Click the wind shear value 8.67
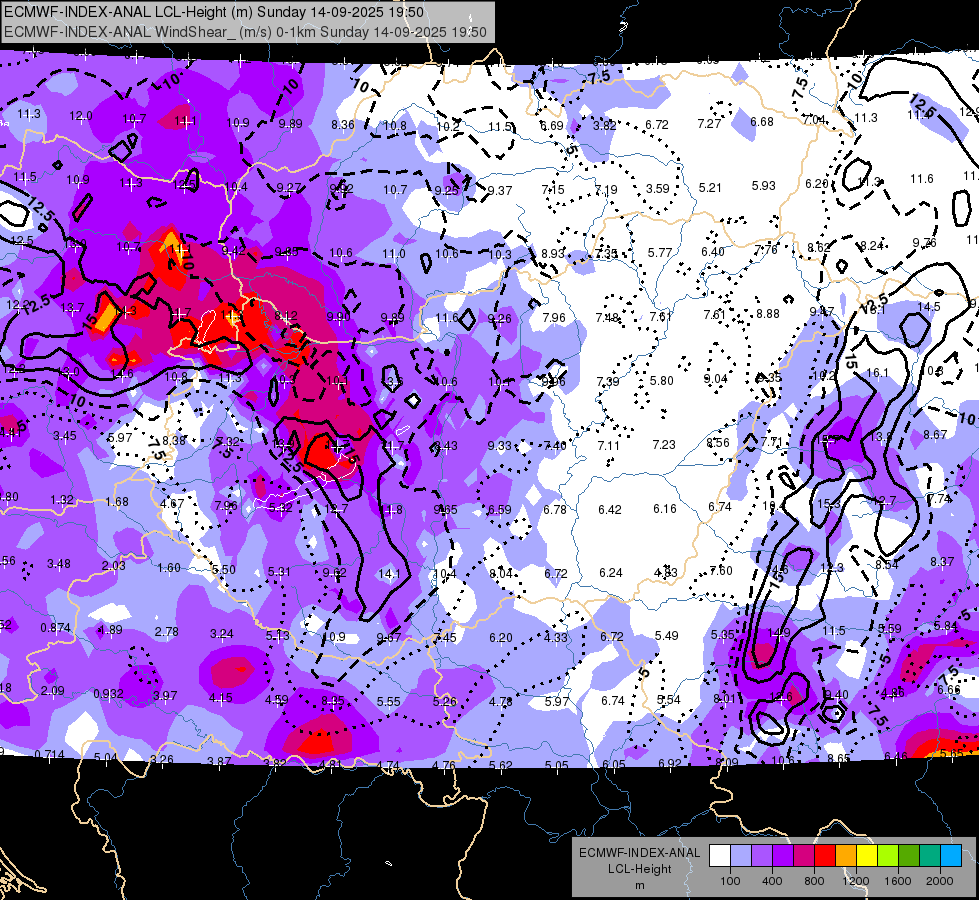Viewport: 979px width, 900px height. pyautogui.click(x=935, y=434)
